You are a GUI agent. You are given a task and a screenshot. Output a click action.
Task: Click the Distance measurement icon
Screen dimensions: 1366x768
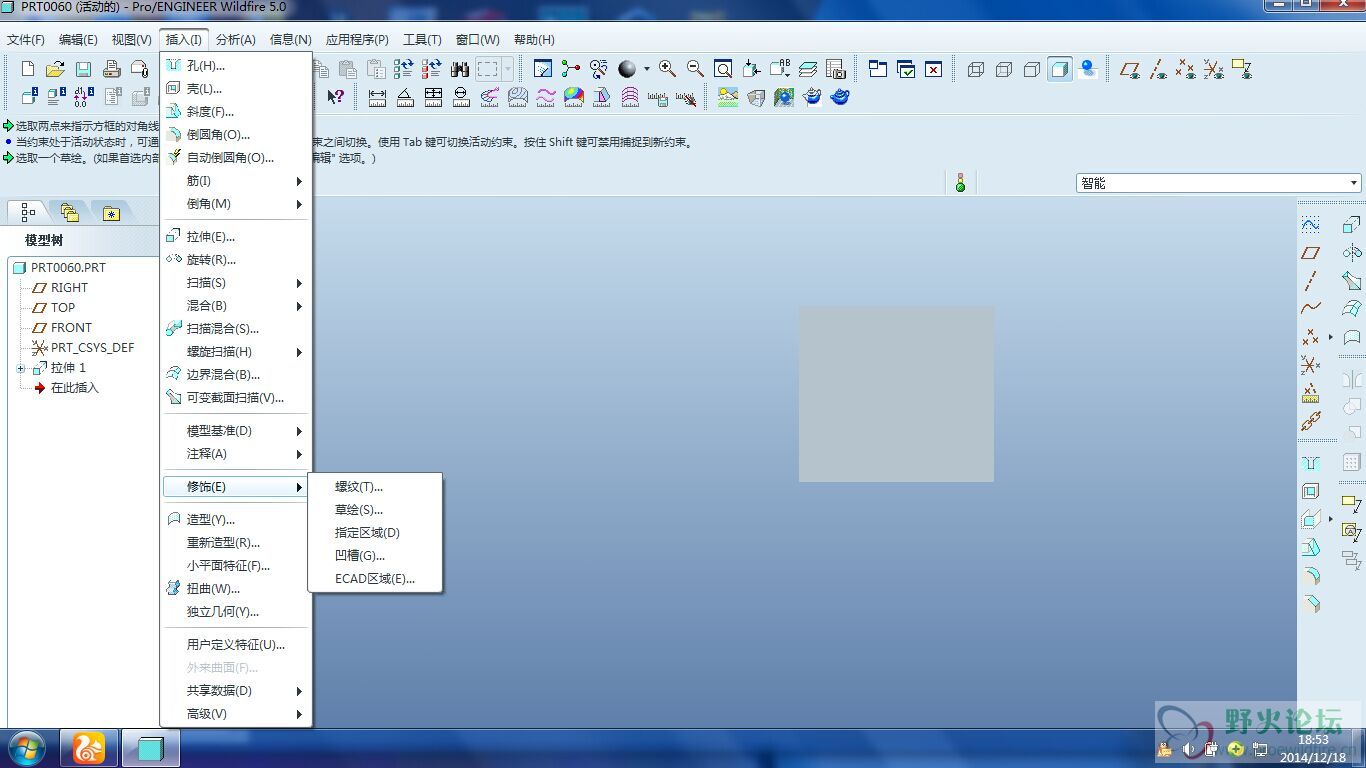click(x=377, y=97)
